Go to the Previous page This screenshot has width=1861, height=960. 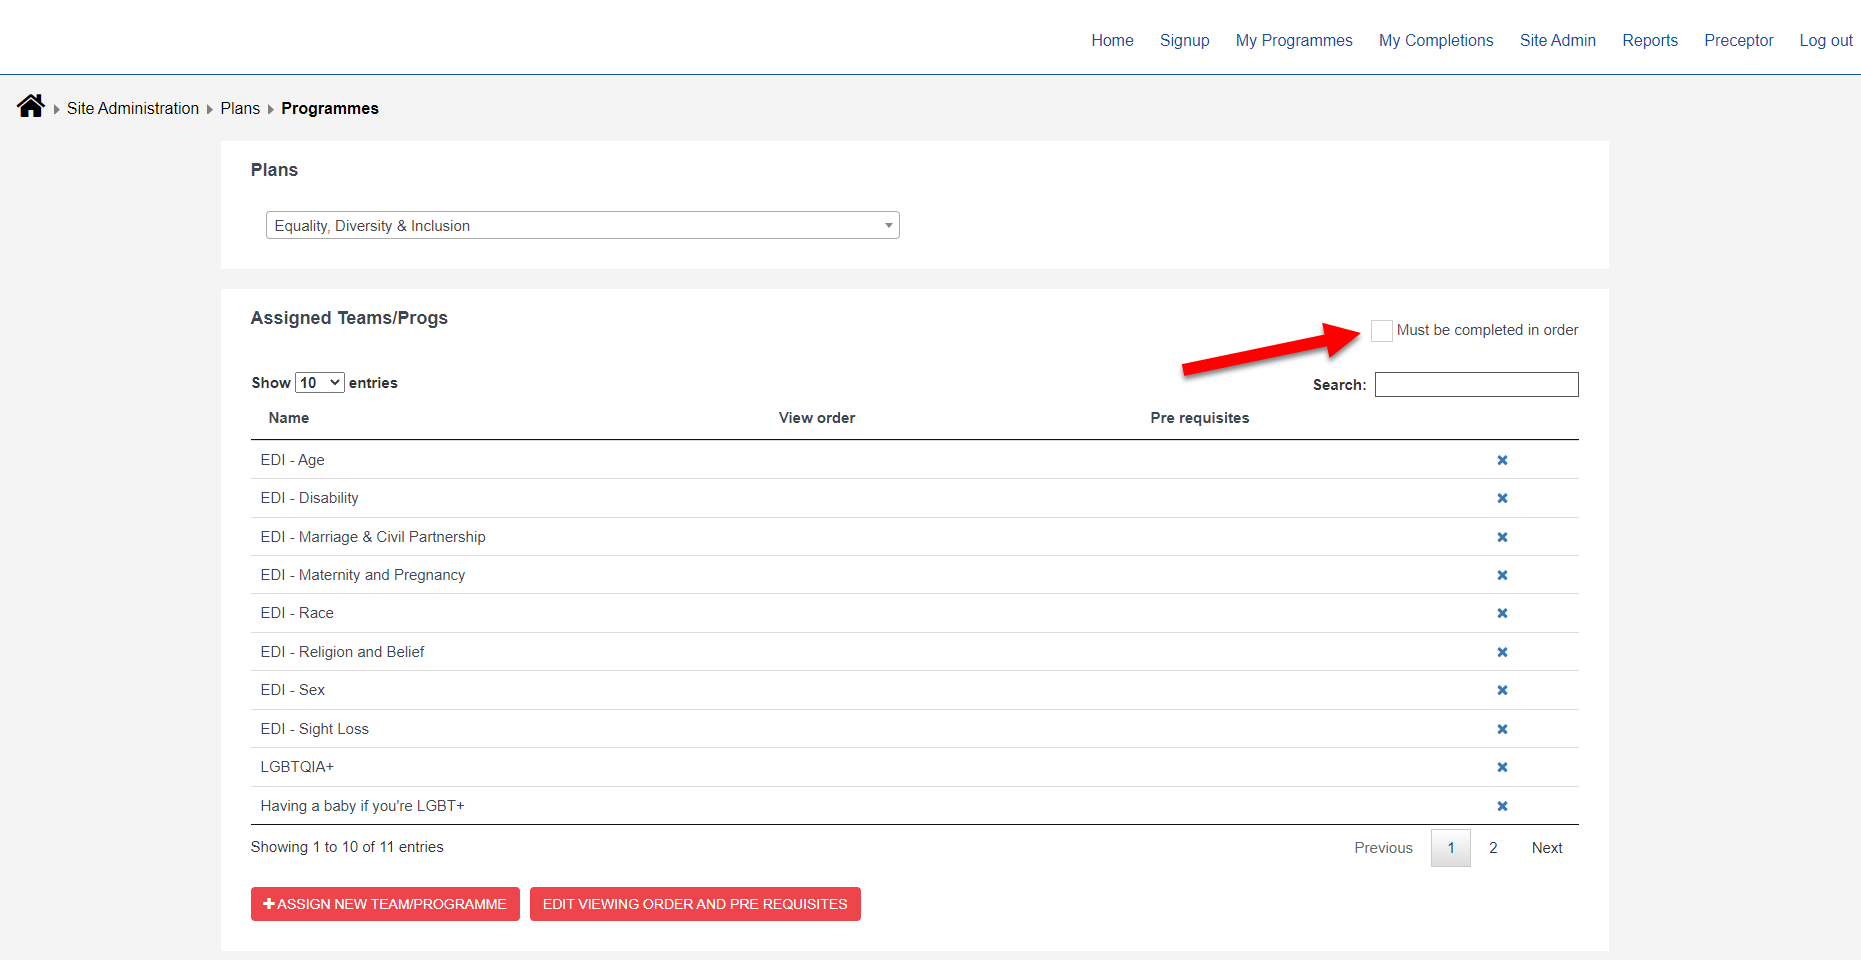pos(1384,848)
